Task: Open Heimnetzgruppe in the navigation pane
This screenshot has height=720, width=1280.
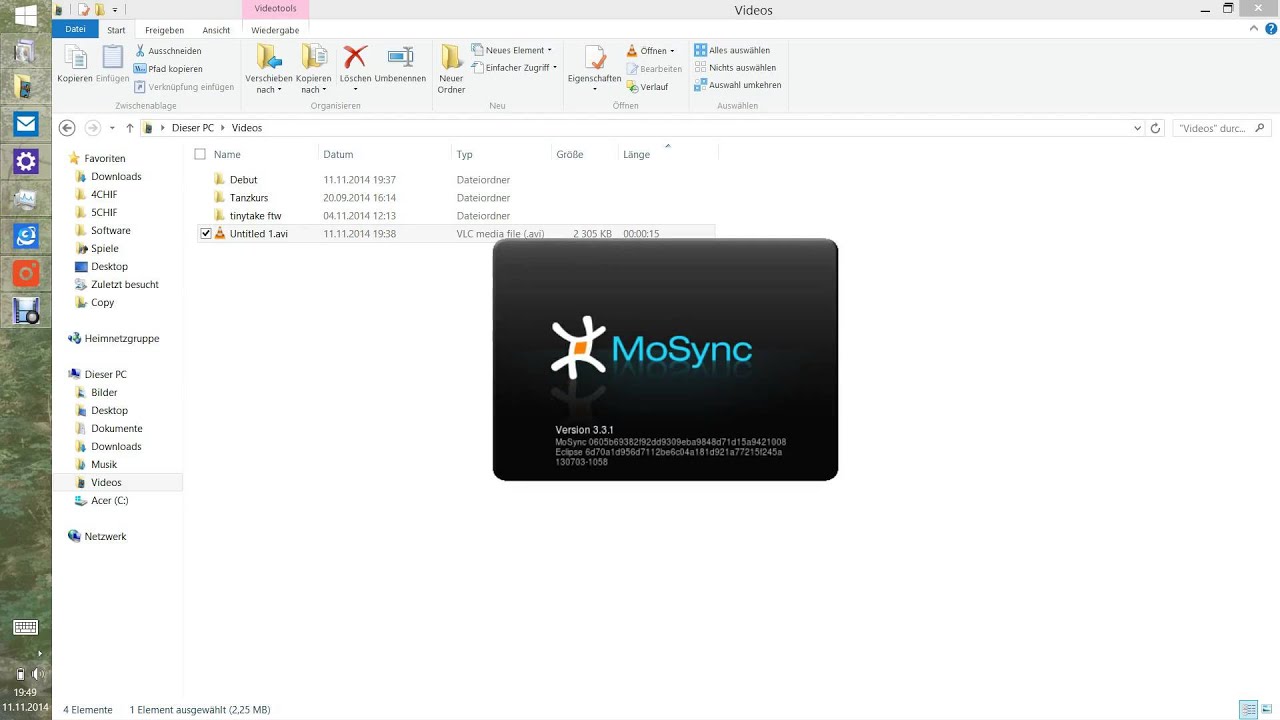Action: (122, 338)
